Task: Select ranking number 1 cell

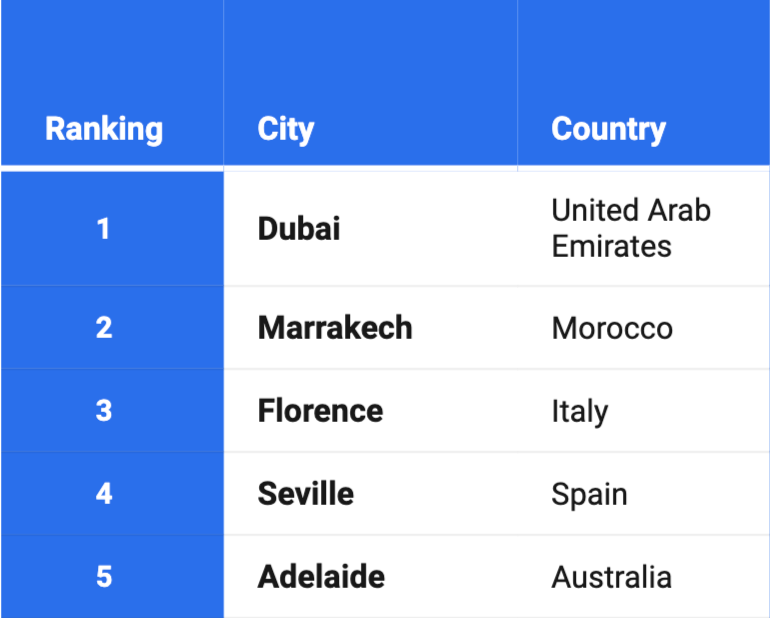Action: point(112,228)
